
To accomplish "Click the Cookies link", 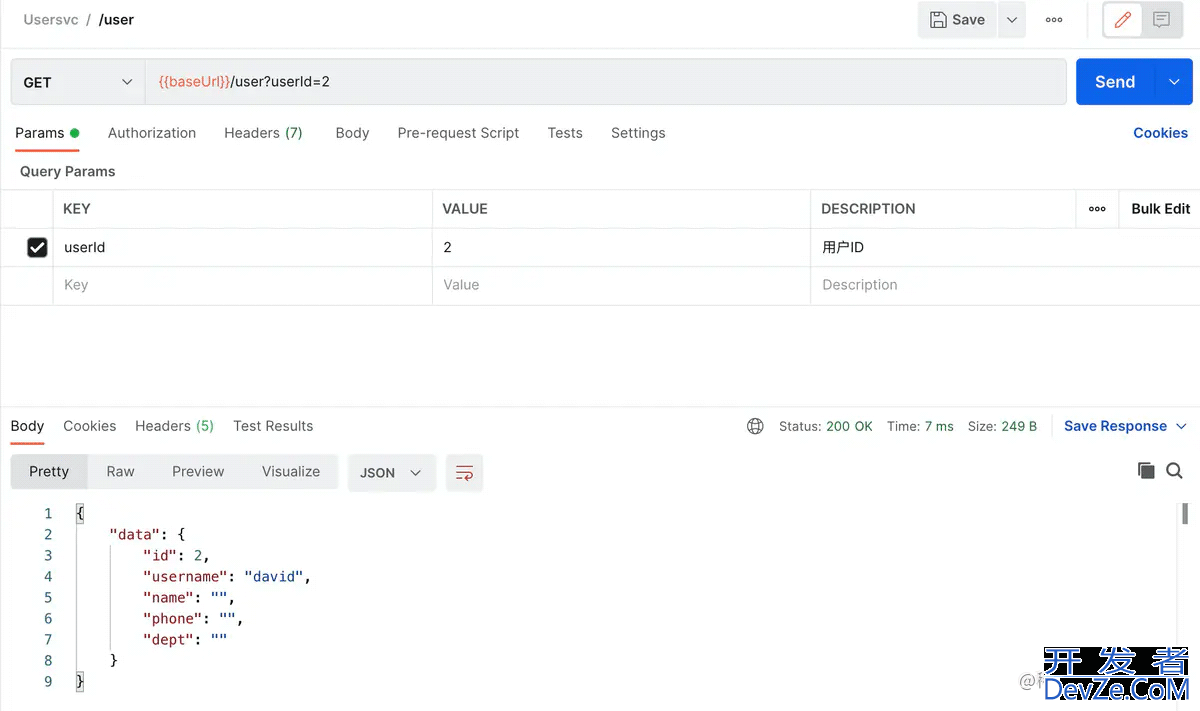I will tap(1160, 133).
